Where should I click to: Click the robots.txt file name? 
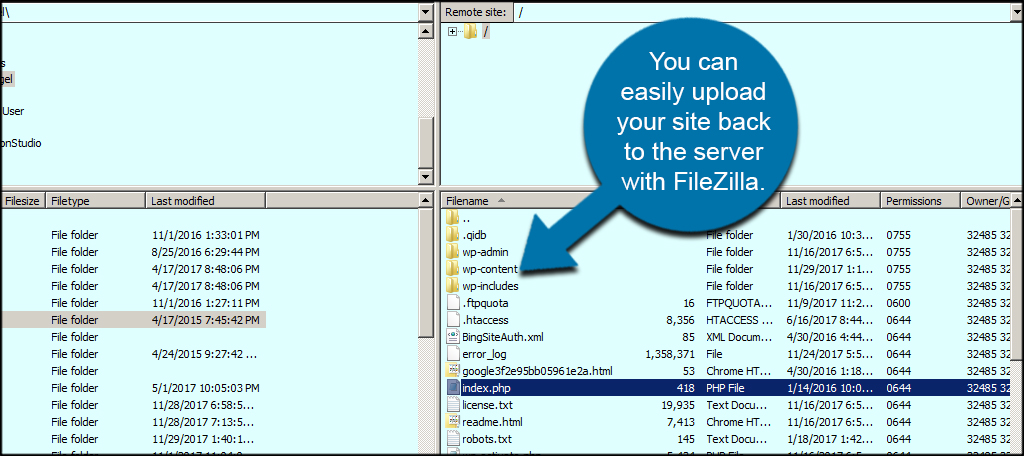pos(487,439)
